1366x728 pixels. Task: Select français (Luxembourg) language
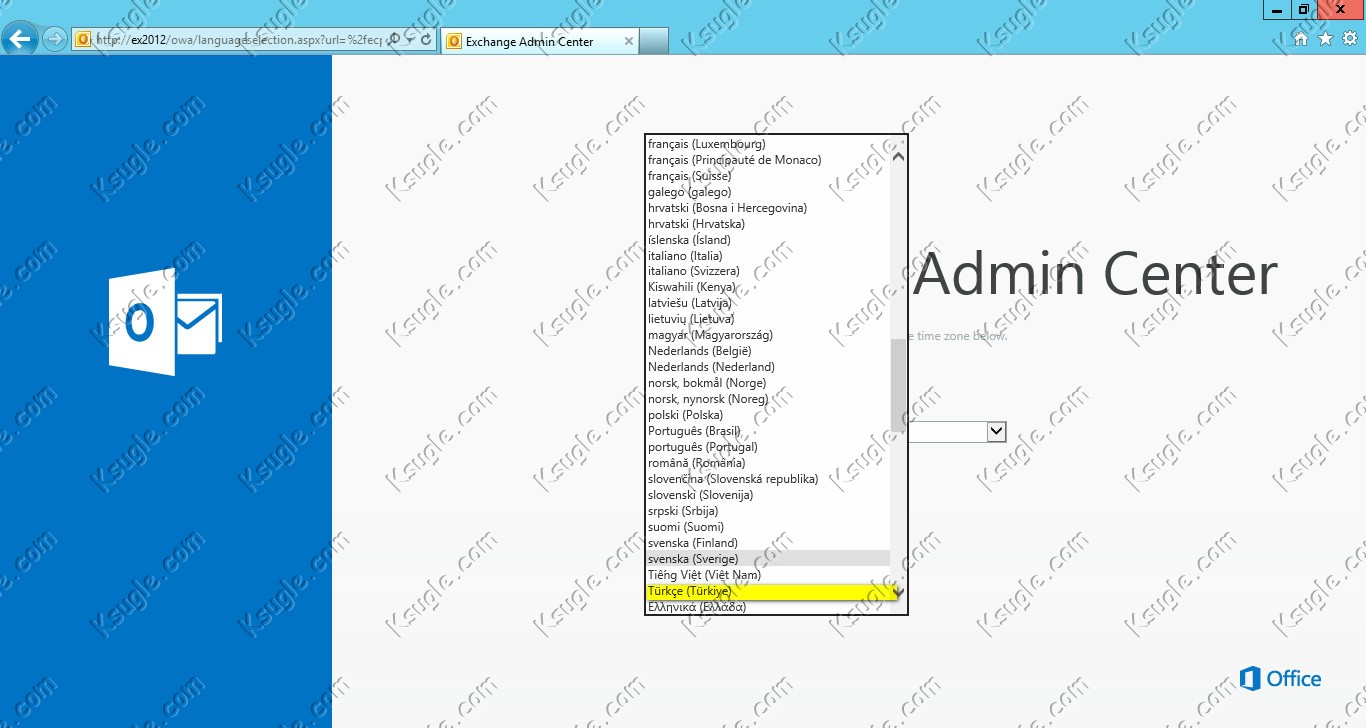coord(768,144)
